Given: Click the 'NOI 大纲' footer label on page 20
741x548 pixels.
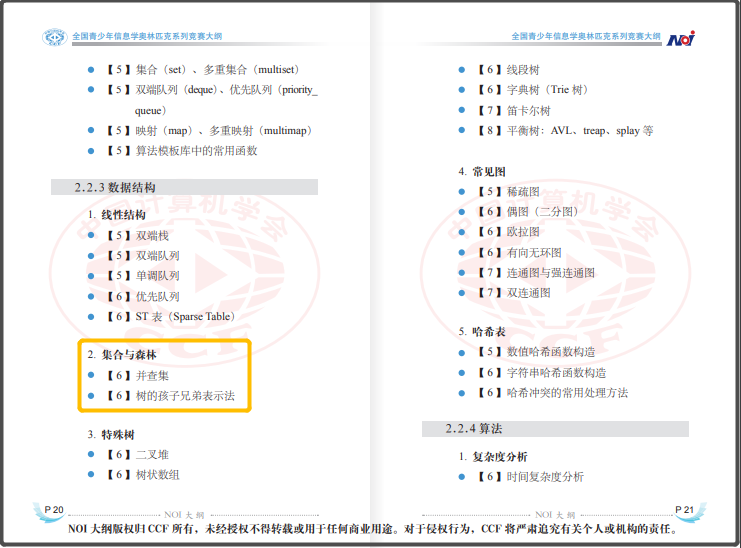Looking at the screenshot, I should coord(184,515).
